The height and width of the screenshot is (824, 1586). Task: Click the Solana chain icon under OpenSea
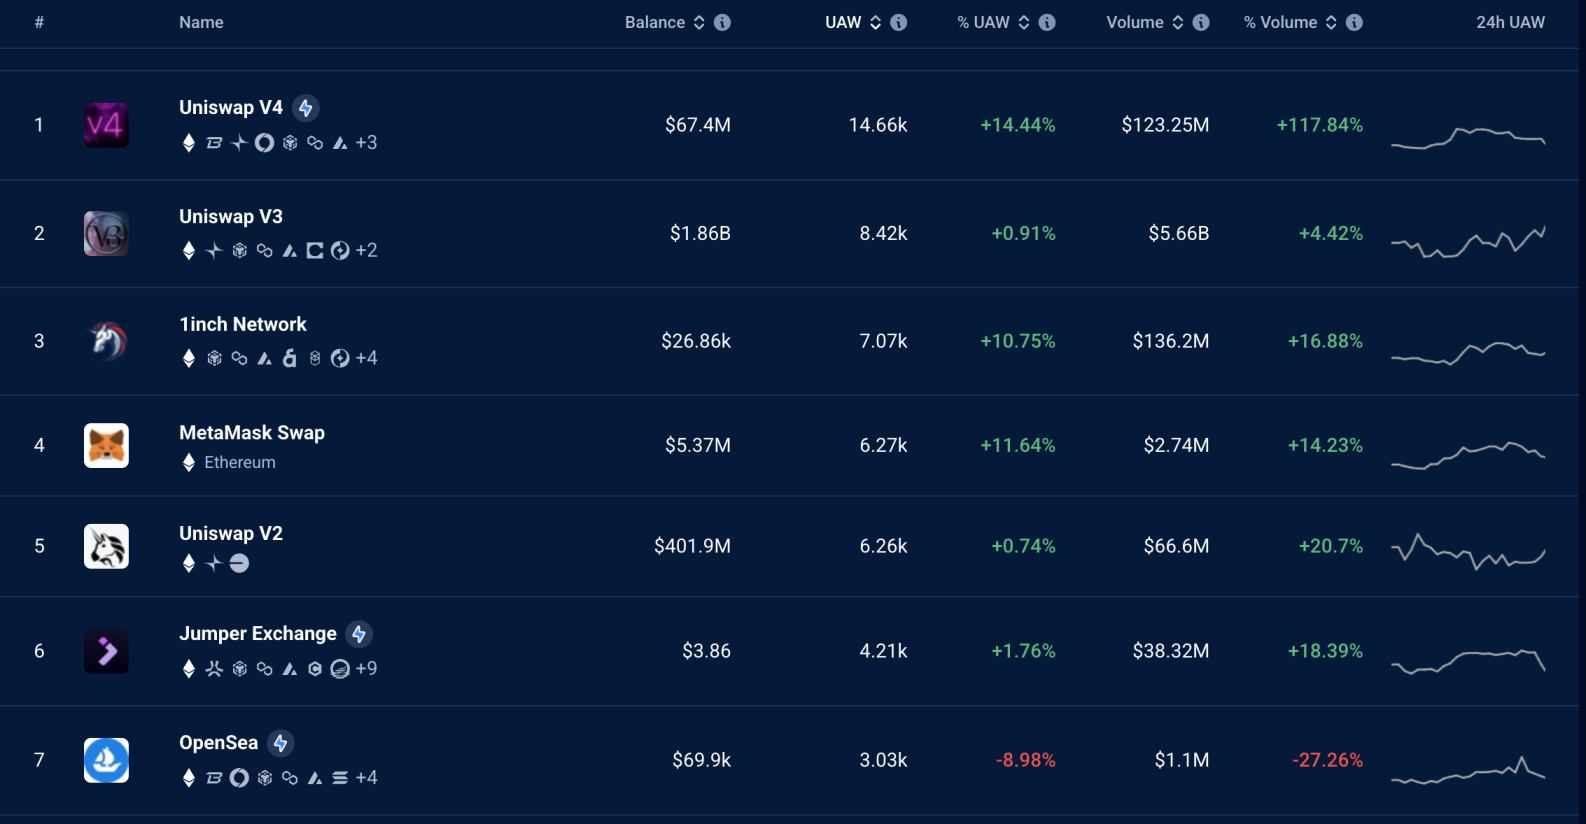340,778
